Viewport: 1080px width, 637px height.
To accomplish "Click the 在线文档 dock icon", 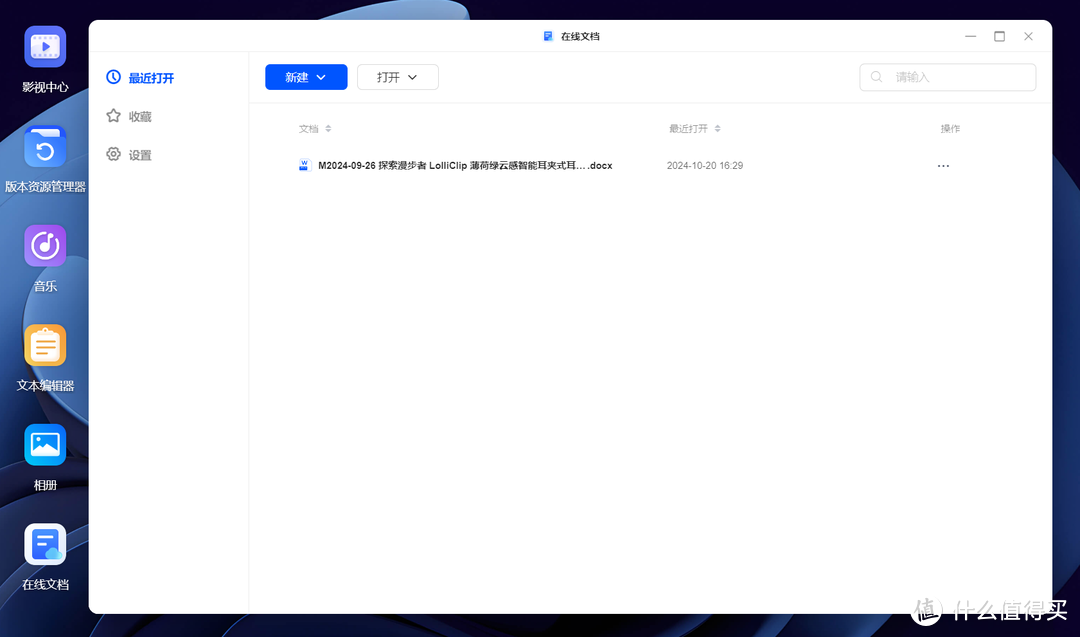I will [45, 544].
